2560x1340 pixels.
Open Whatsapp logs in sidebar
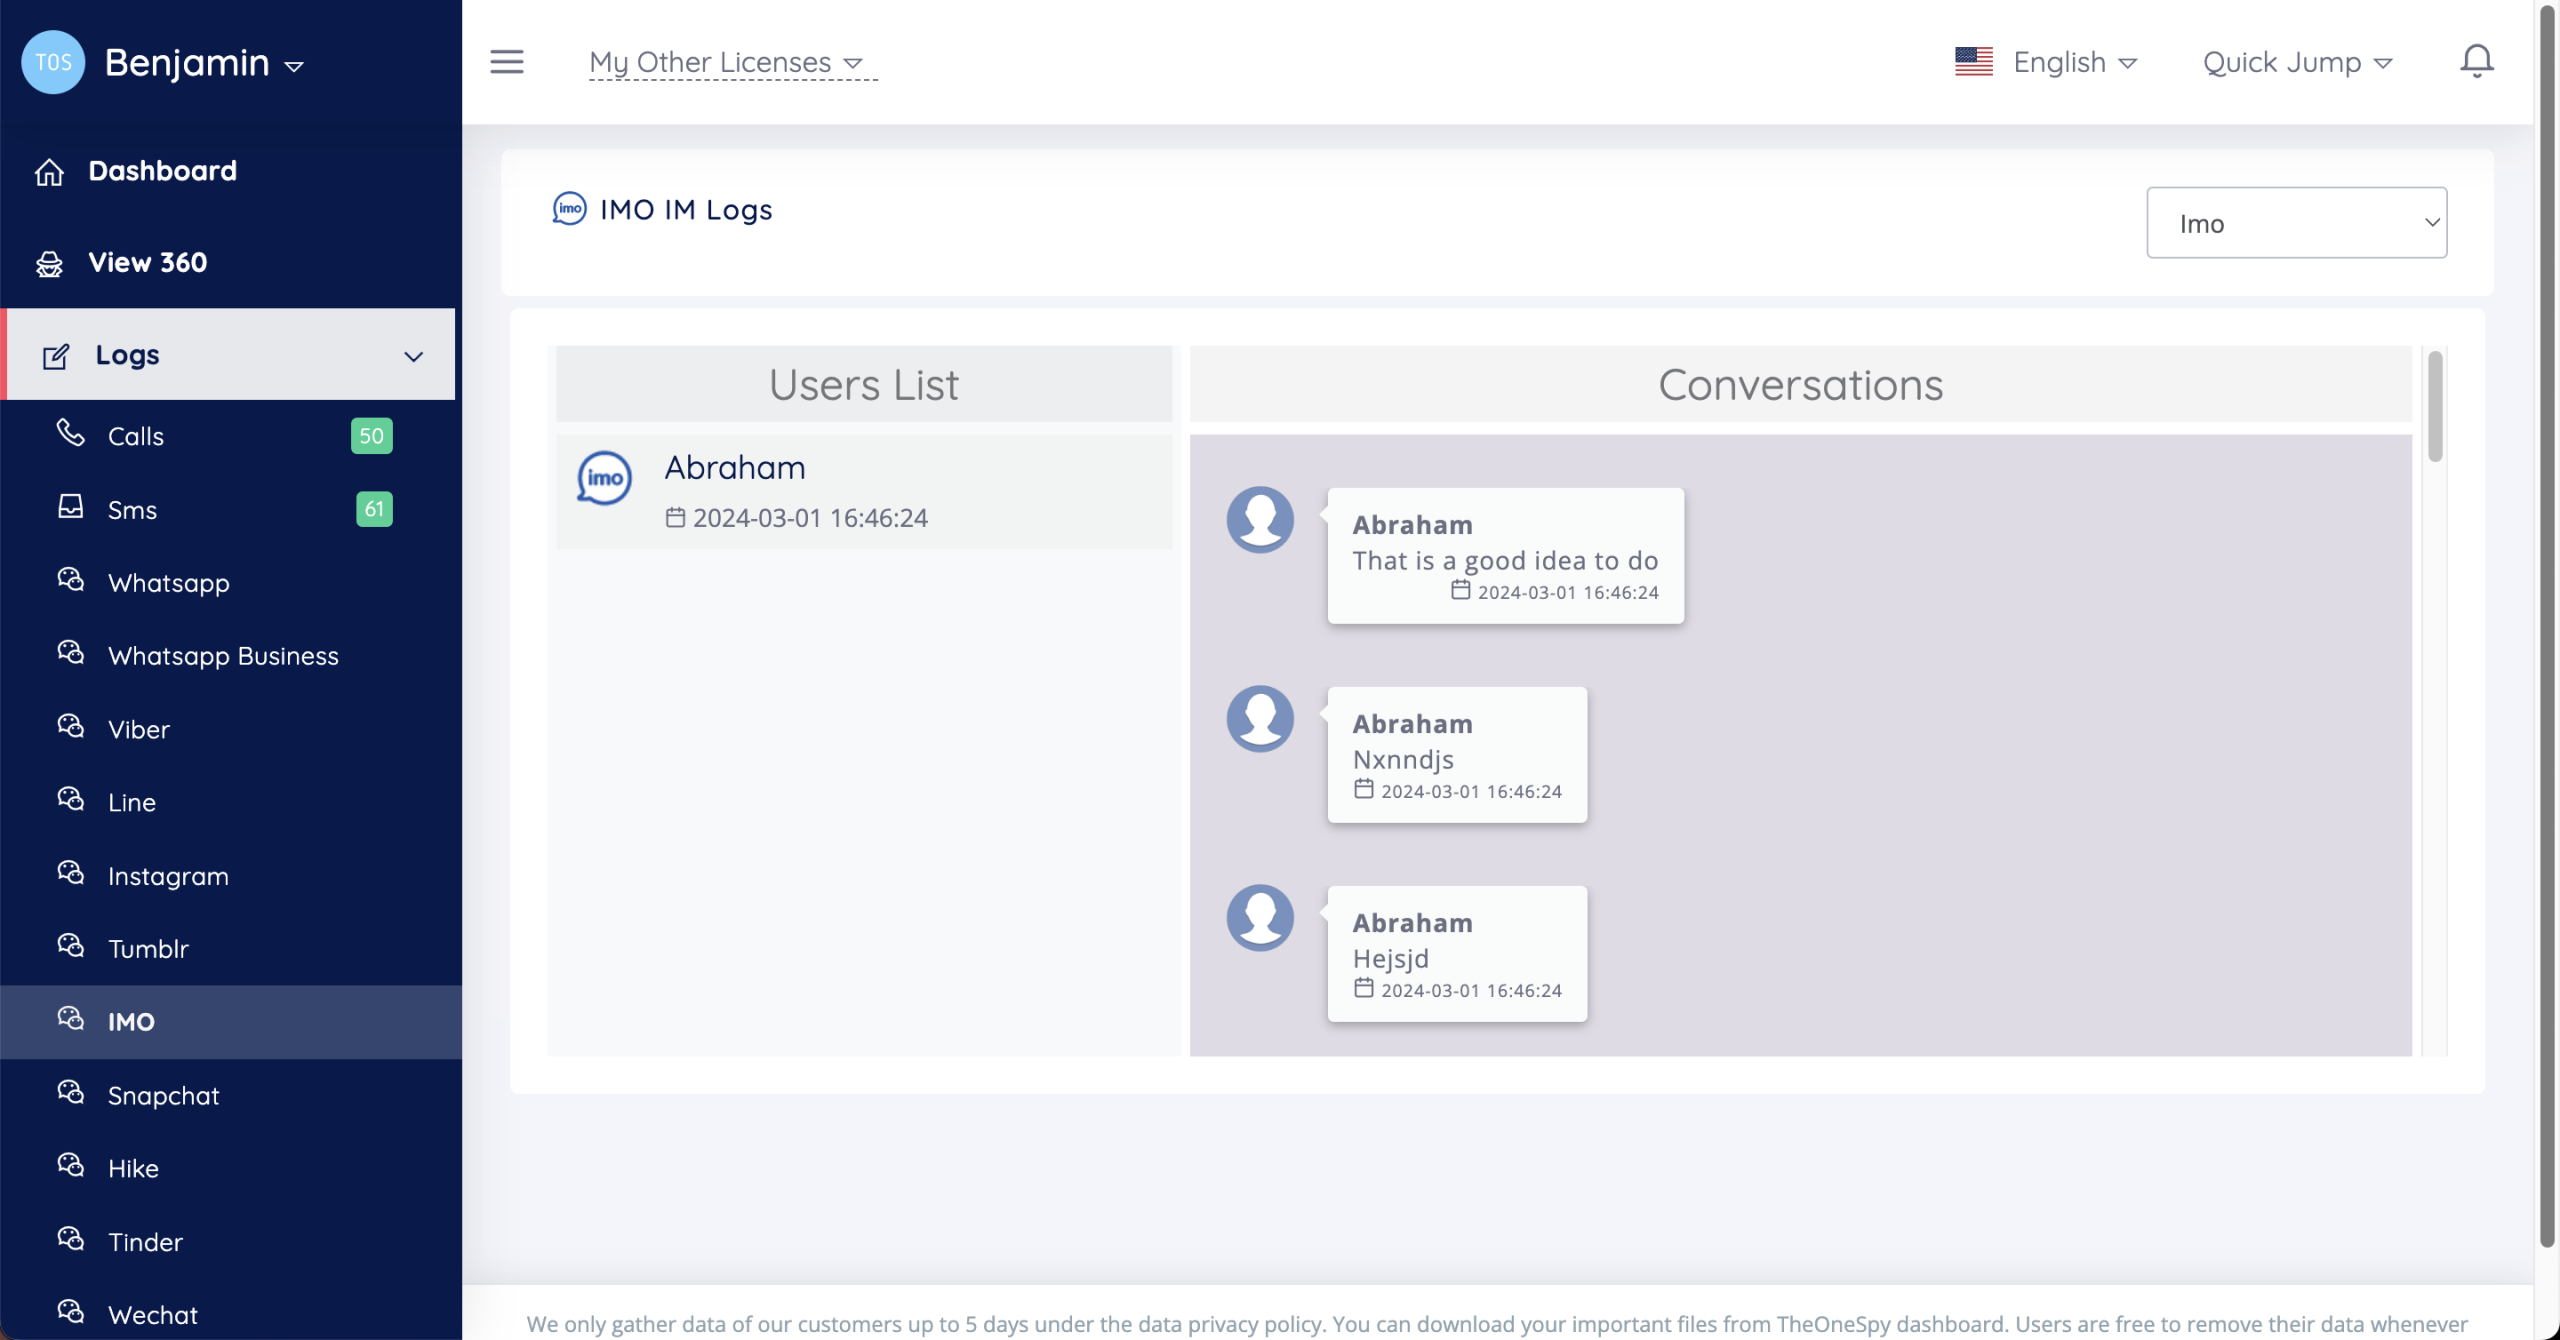pyautogui.click(x=169, y=583)
